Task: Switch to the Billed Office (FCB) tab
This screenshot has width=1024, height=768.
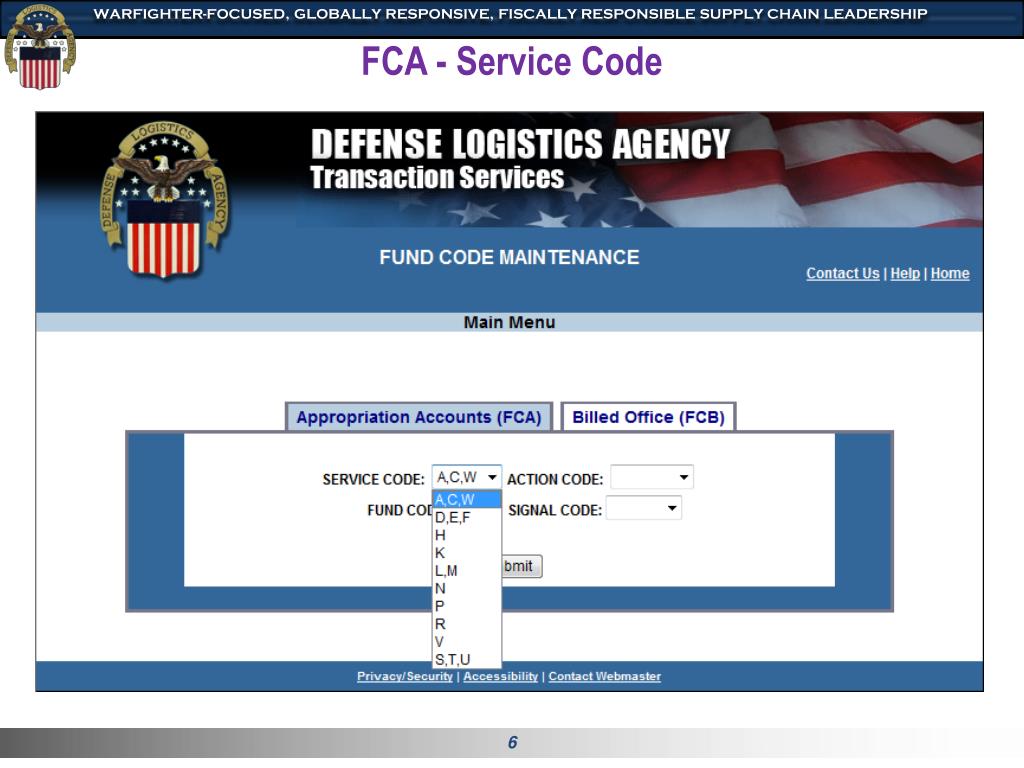Action: (648, 417)
